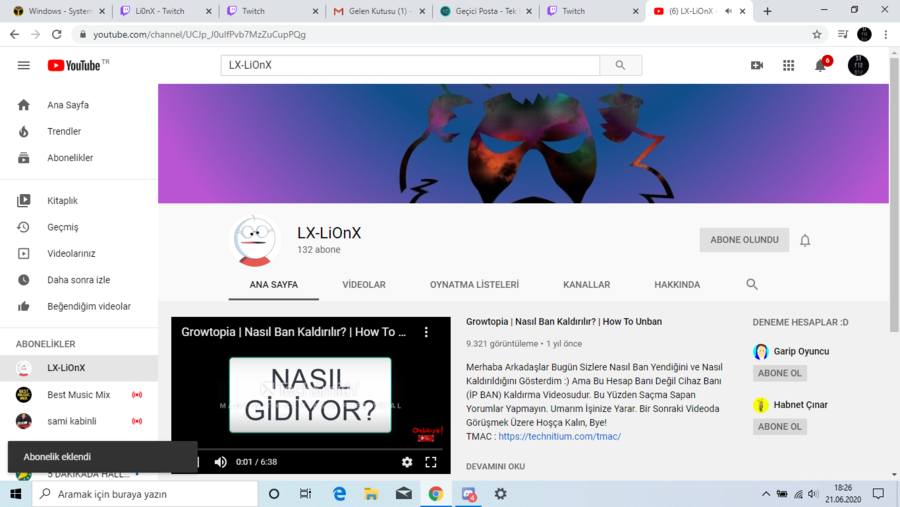This screenshot has width=900, height=507.
Task: Open the YouTube hamburger guide menu
Action: coord(24,65)
